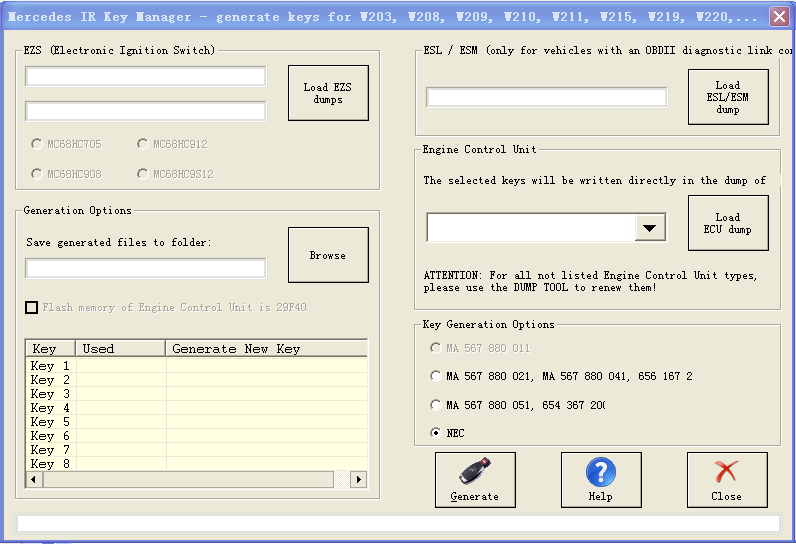Expand the Engine Control Unit type dropdown

coord(649,228)
